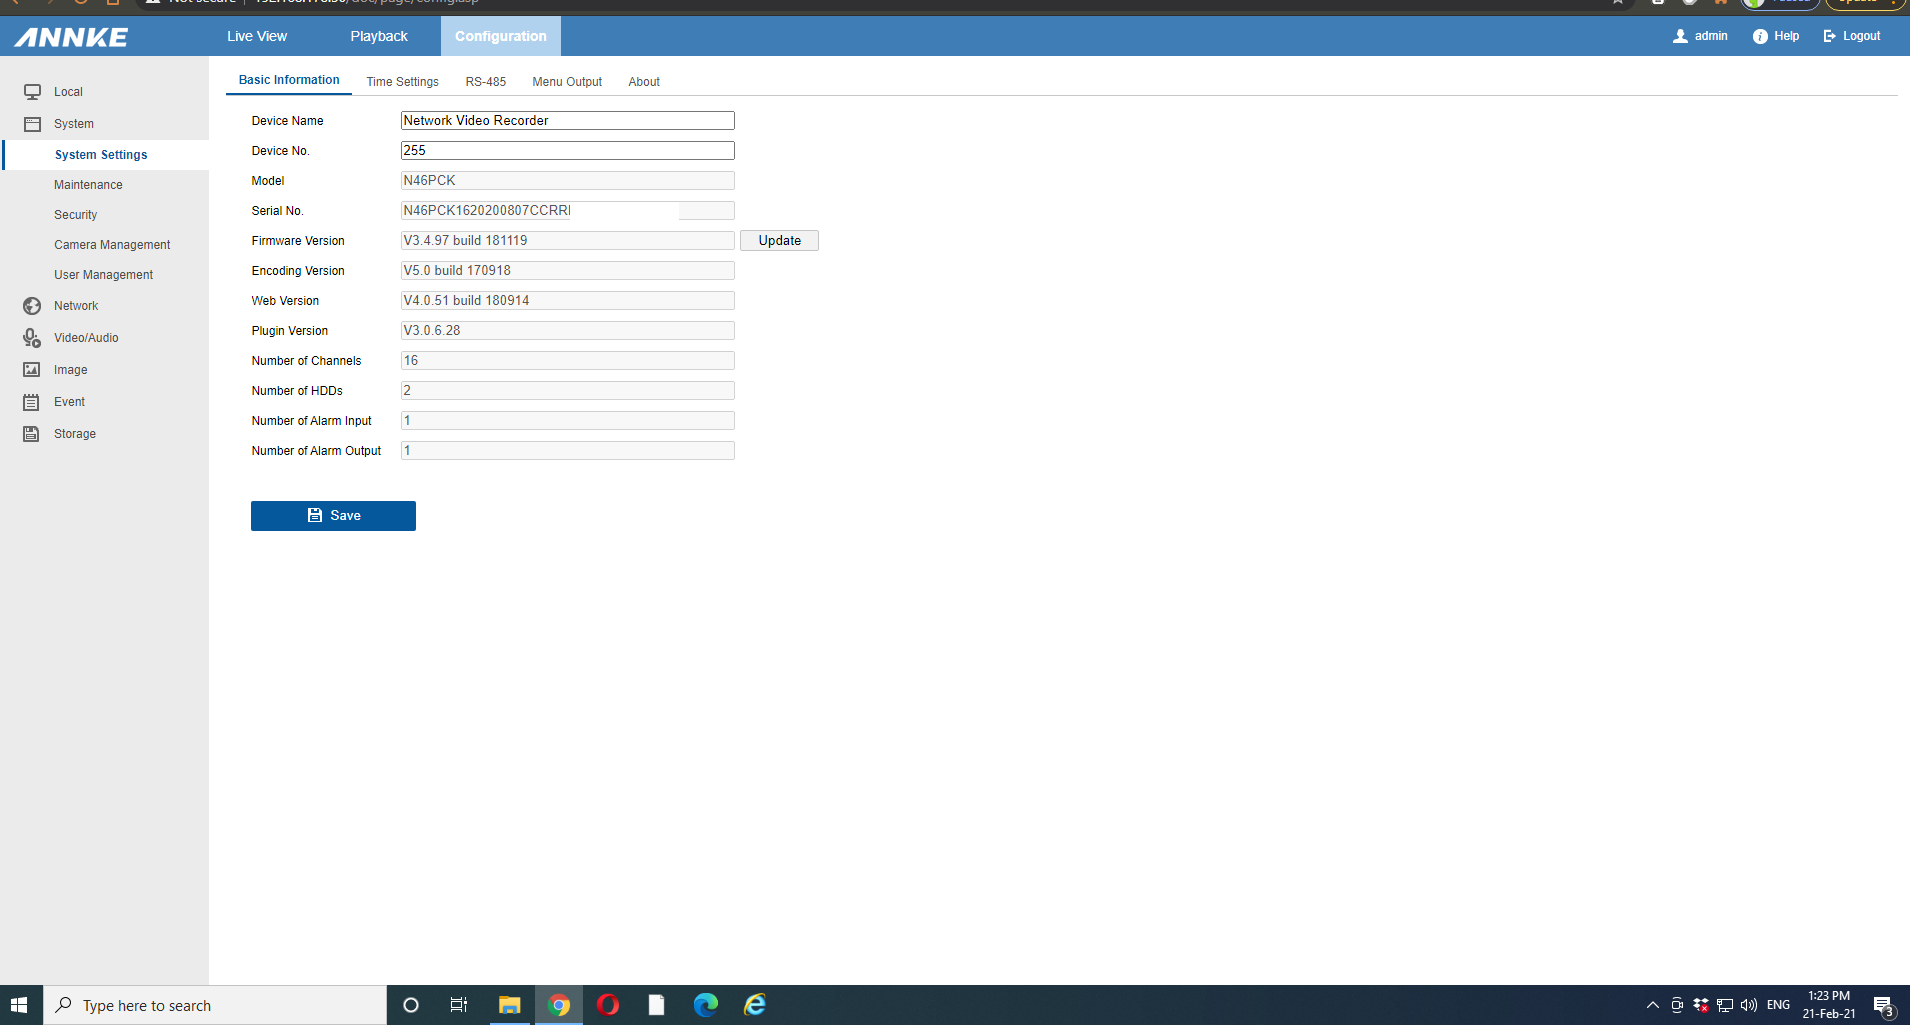Click the Storage disk icon
Image resolution: width=1910 pixels, height=1025 pixels.
click(x=32, y=434)
